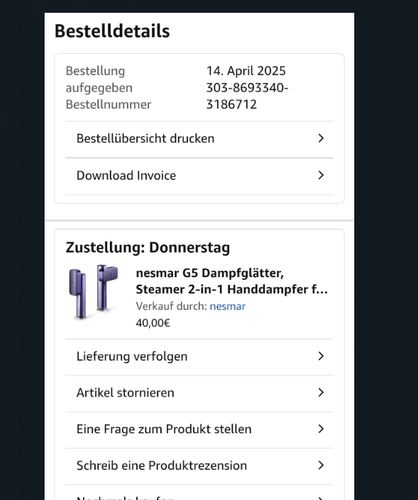Click the 40,00€ price text
The height and width of the screenshot is (500, 418).
(x=153, y=323)
